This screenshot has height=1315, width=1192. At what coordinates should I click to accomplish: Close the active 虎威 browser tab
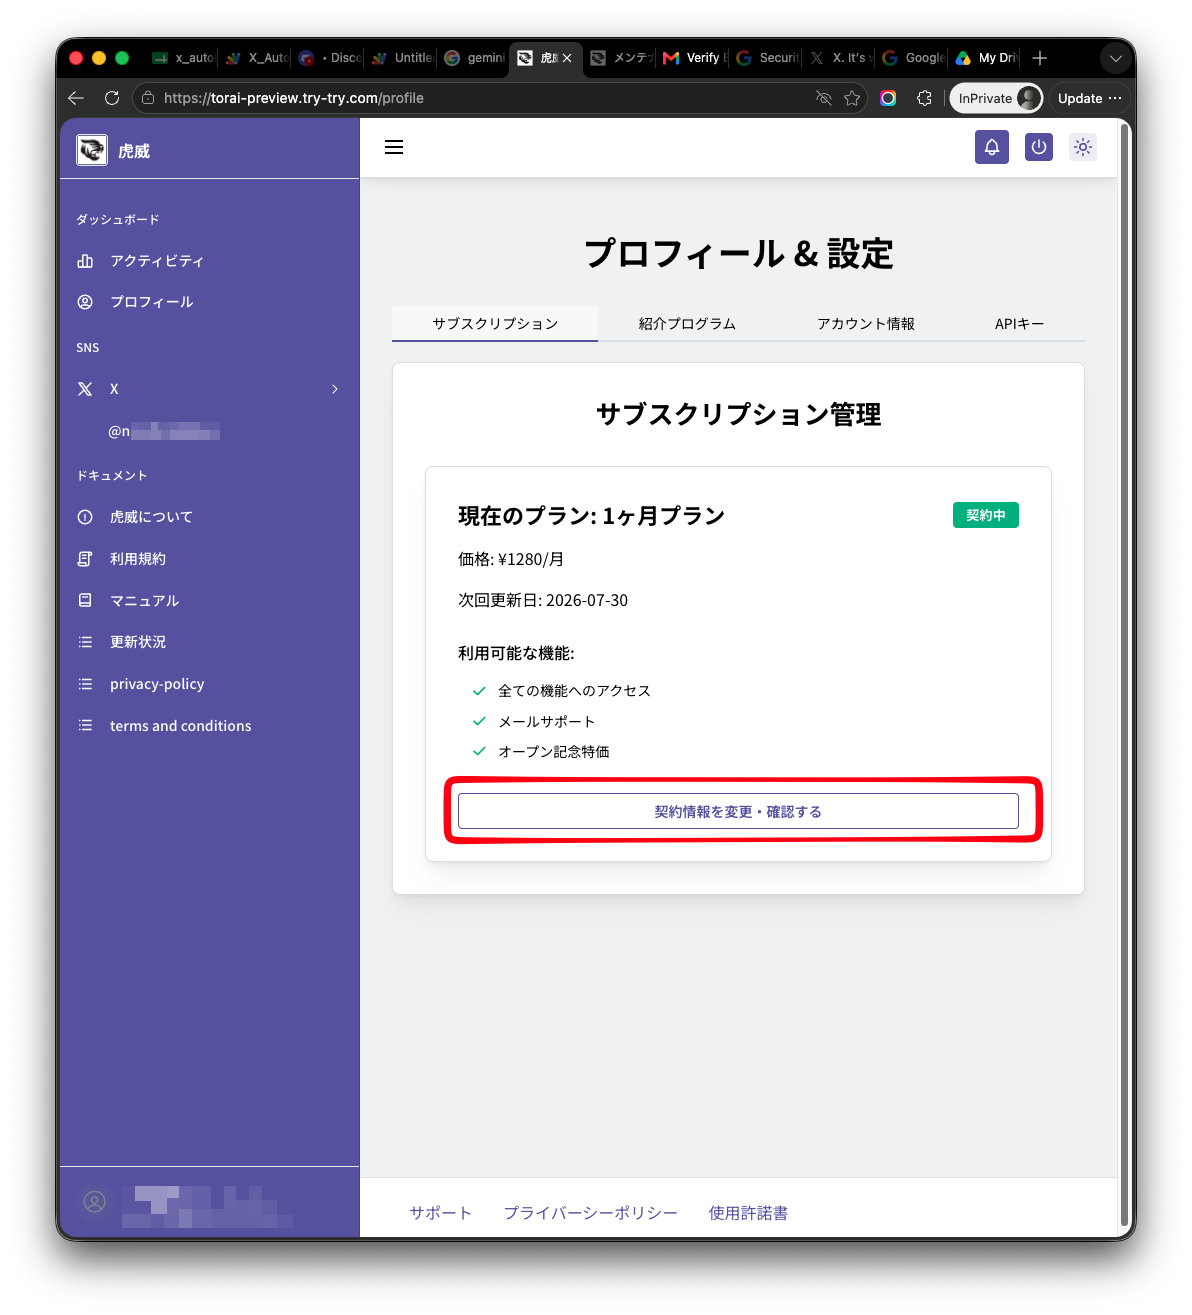[567, 58]
